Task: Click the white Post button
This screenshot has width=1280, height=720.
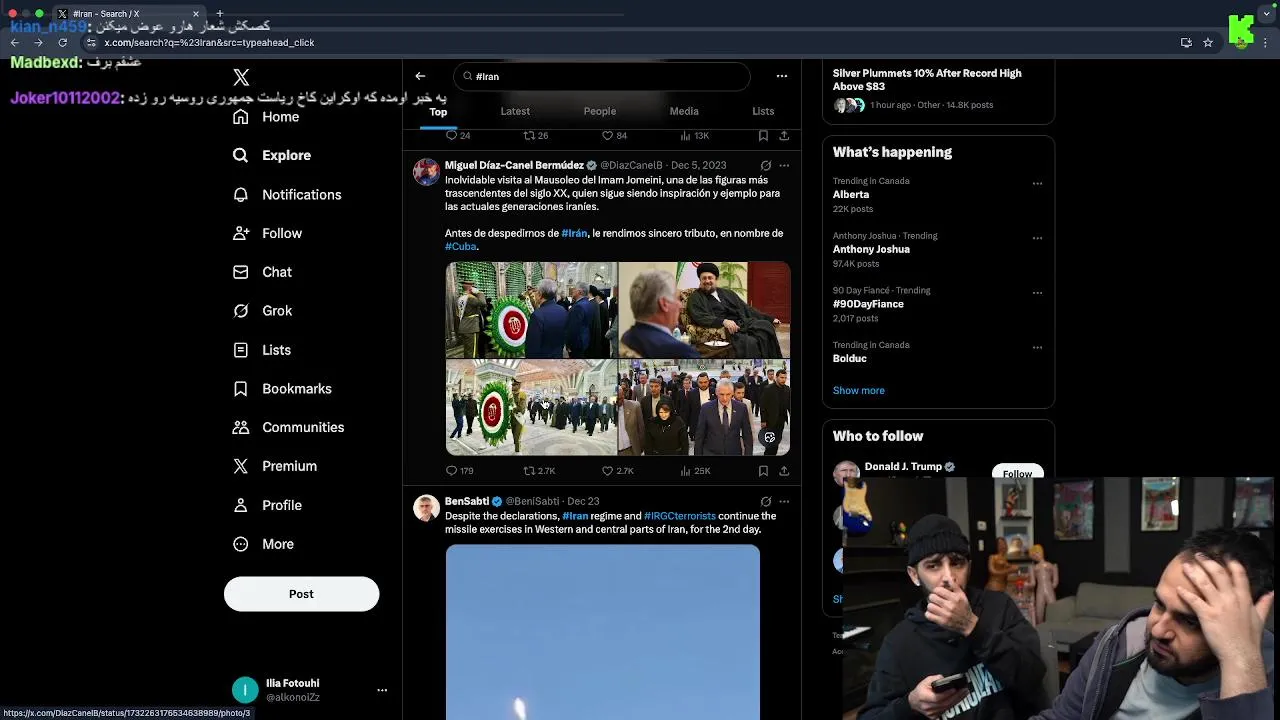Action: (x=301, y=594)
